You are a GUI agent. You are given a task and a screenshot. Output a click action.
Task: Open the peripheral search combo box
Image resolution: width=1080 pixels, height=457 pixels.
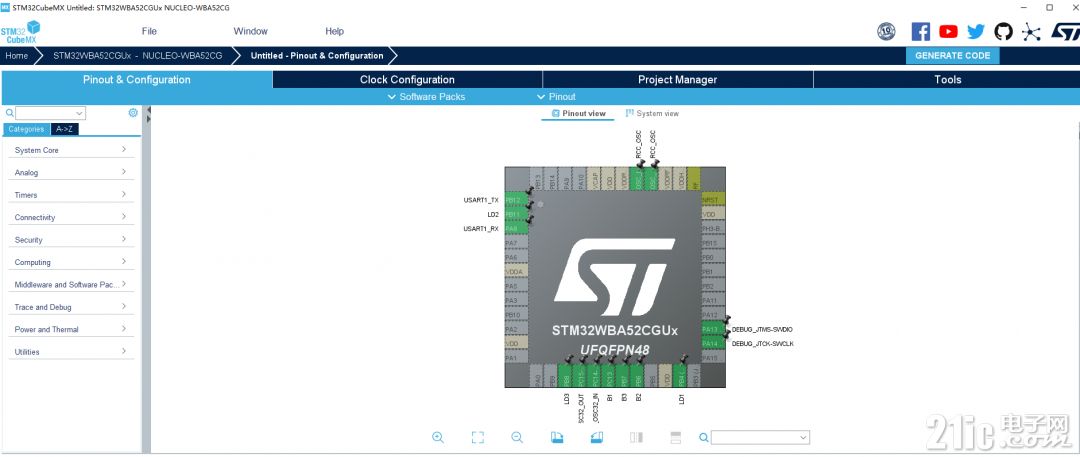click(50, 113)
